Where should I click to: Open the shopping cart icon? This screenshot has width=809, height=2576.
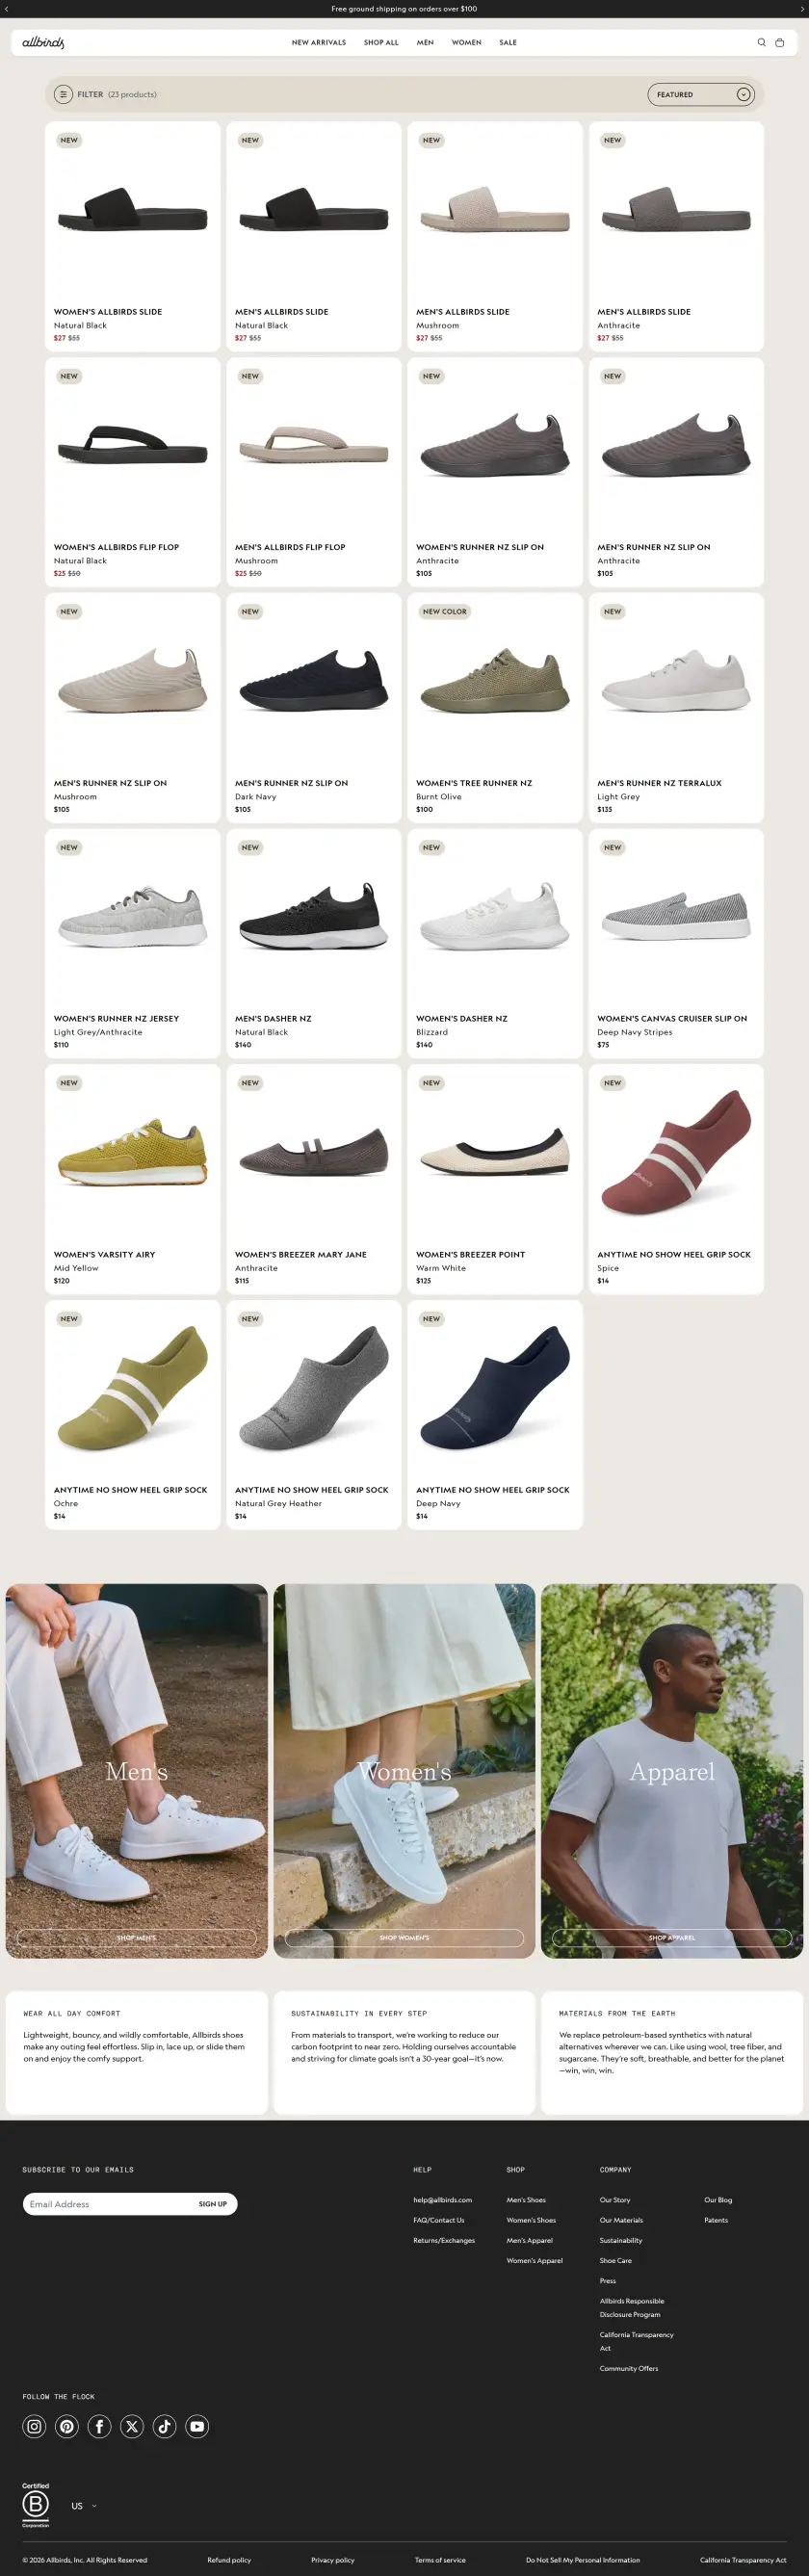click(x=779, y=43)
